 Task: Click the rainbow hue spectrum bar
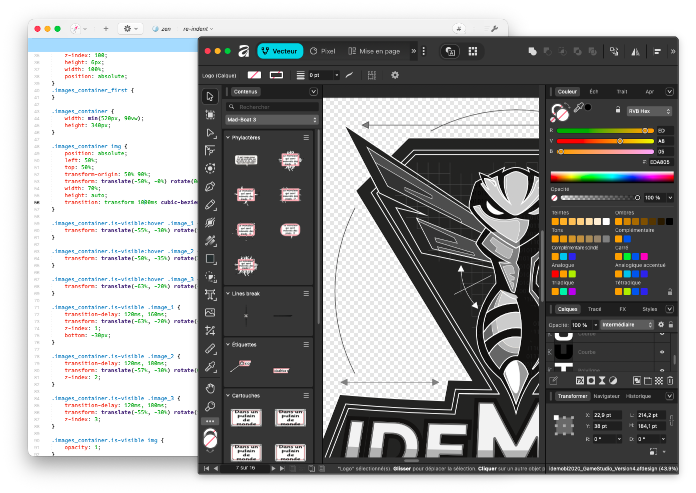click(612, 177)
